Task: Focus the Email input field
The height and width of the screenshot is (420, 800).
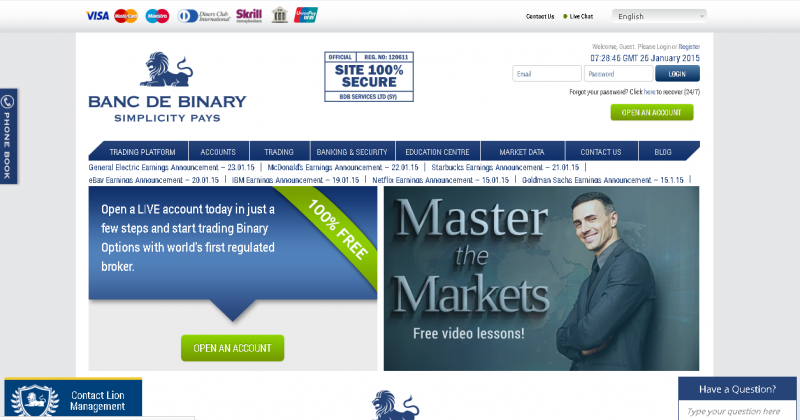Action: pos(546,73)
